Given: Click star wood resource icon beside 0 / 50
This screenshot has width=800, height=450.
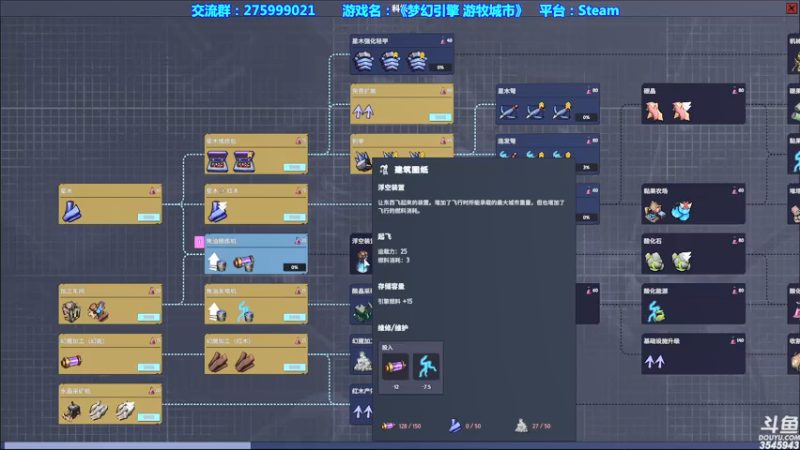Looking at the screenshot, I should tap(455, 426).
